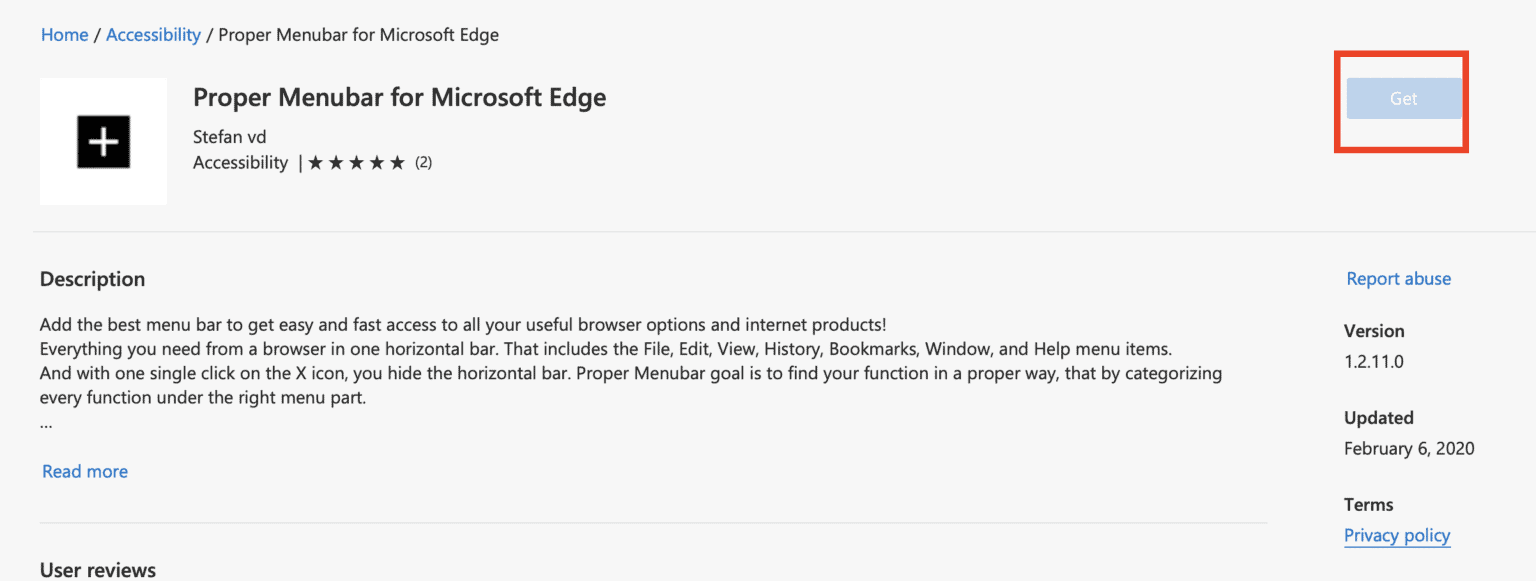
Task: Select the fifth rating star
Action: point(395,161)
